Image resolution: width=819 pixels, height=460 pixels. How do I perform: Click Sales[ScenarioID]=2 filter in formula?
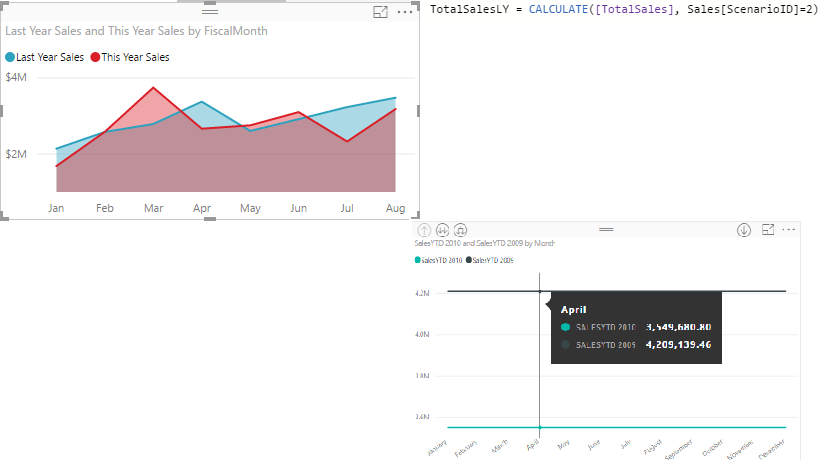750,9
